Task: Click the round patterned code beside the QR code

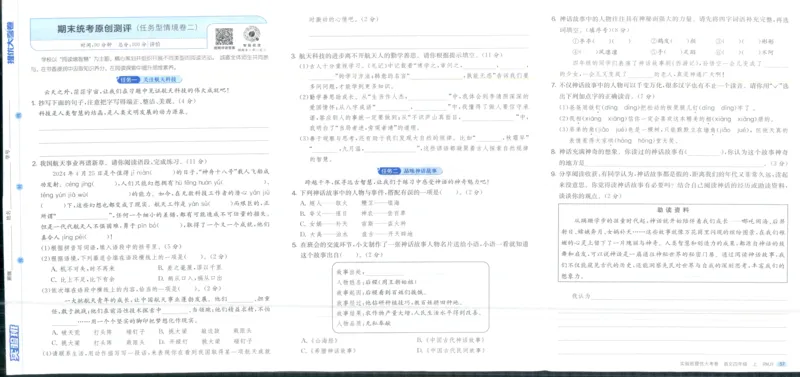Action: click(252, 35)
